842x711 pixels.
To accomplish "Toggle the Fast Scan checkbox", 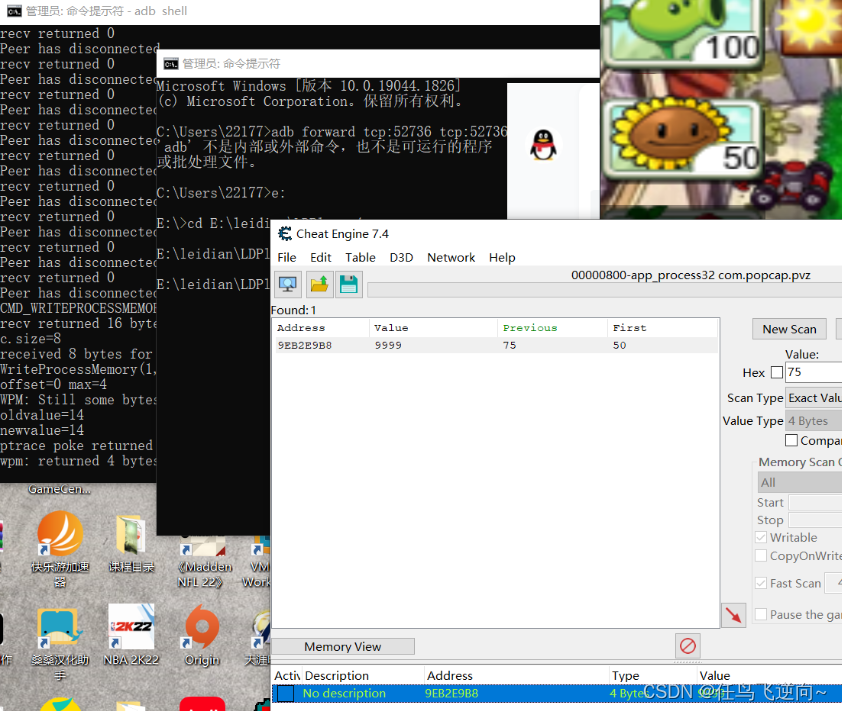I will pos(761,583).
